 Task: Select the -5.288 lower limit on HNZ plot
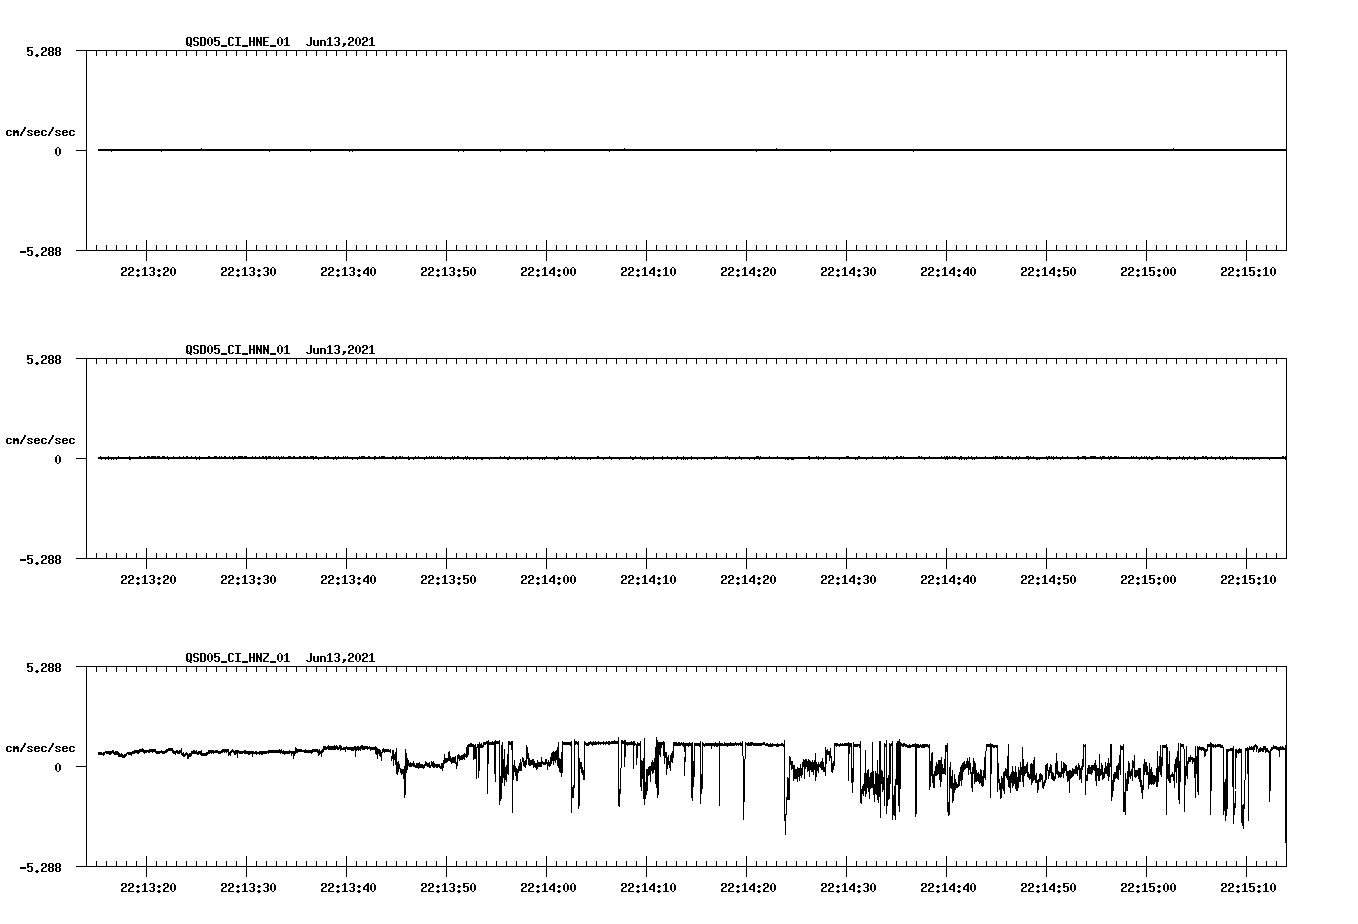(40, 867)
